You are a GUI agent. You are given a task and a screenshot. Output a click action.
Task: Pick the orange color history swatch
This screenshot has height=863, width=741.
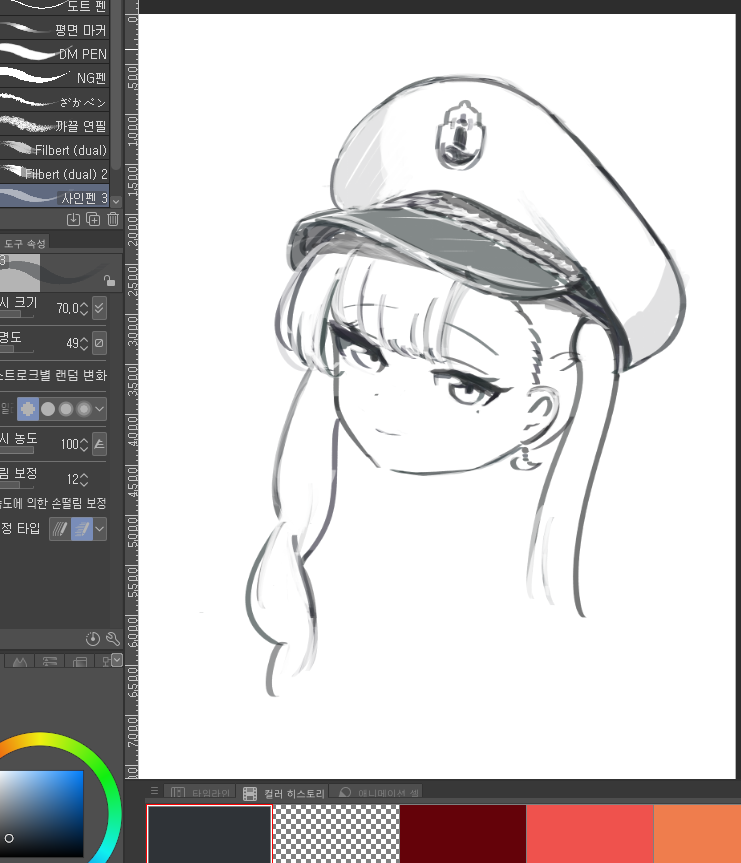tap(698, 834)
